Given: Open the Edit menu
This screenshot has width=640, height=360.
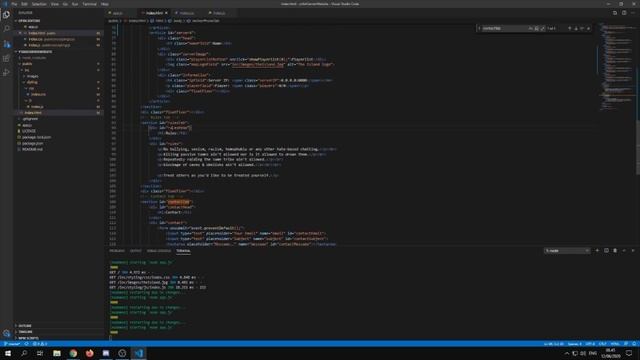Looking at the screenshot, I should coord(24,4).
